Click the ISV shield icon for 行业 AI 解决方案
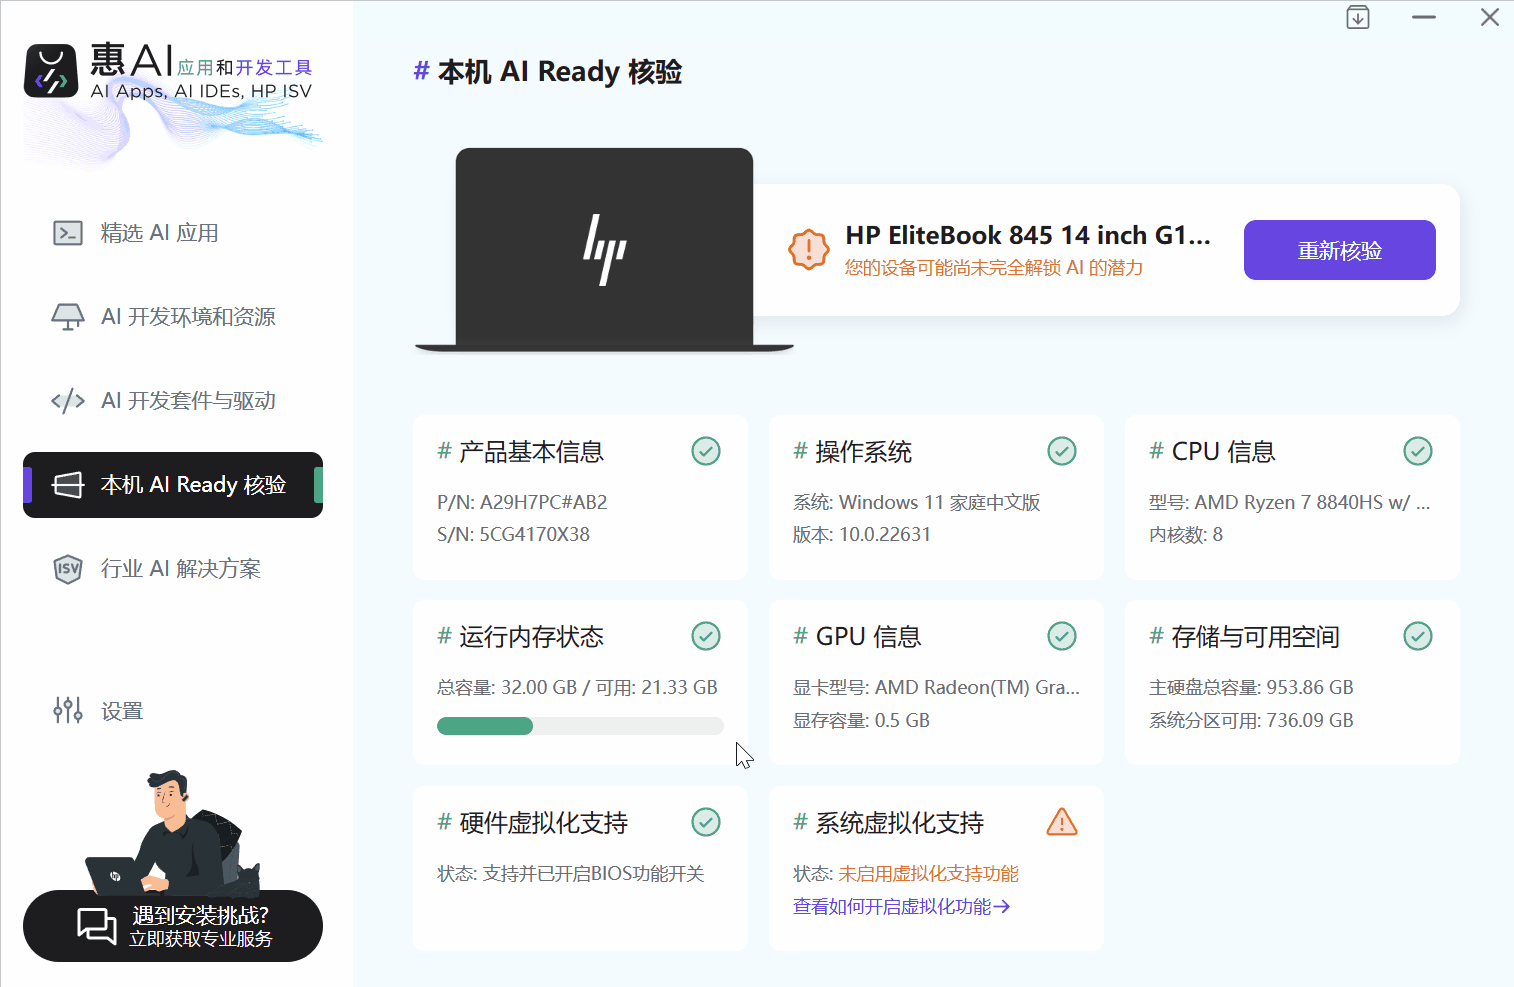Image resolution: width=1514 pixels, height=987 pixels. [68, 569]
